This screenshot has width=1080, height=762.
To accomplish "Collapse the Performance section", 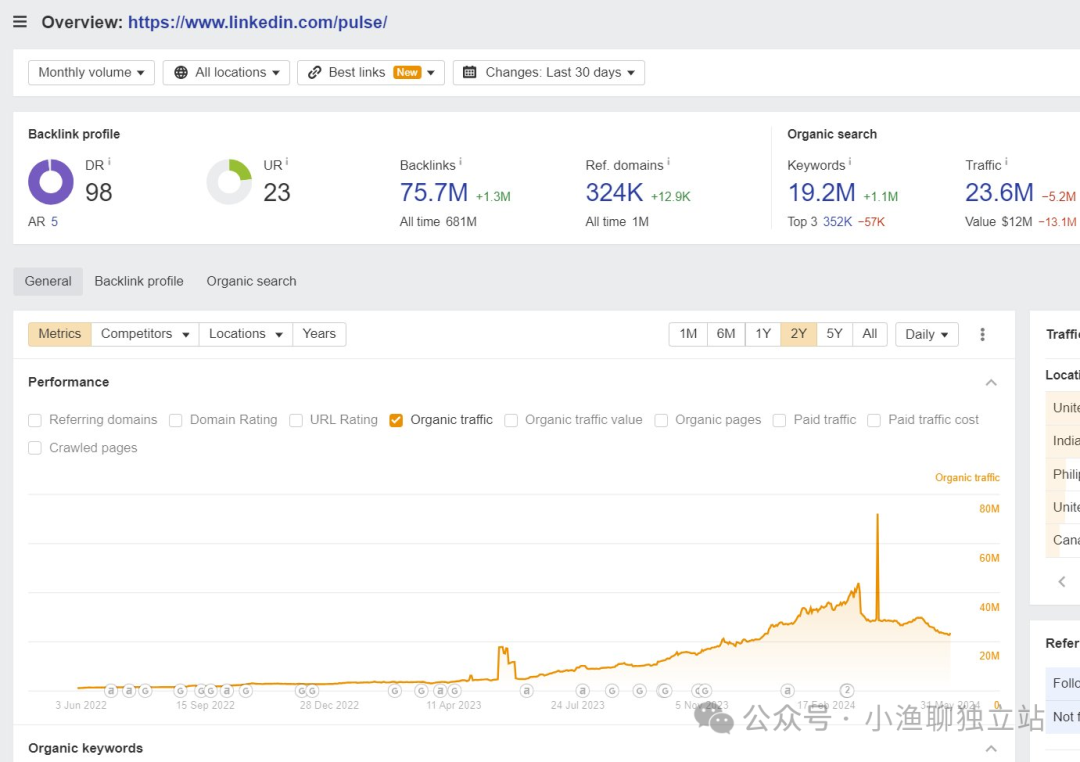I will (x=991, y=382).
